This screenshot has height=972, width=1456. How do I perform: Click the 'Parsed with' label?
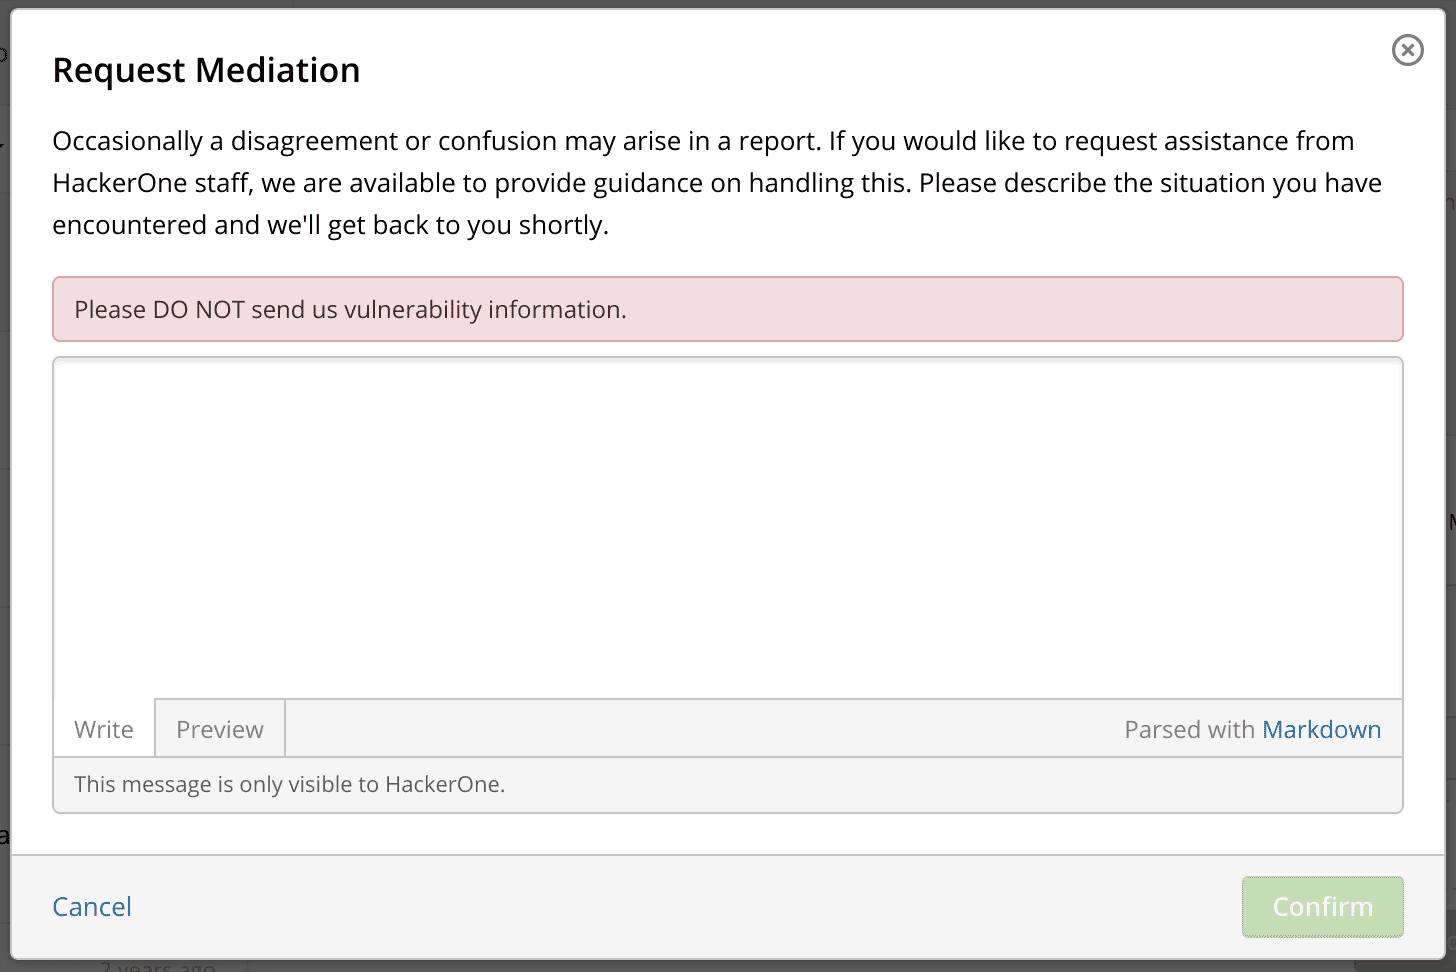pos(1189,729)
